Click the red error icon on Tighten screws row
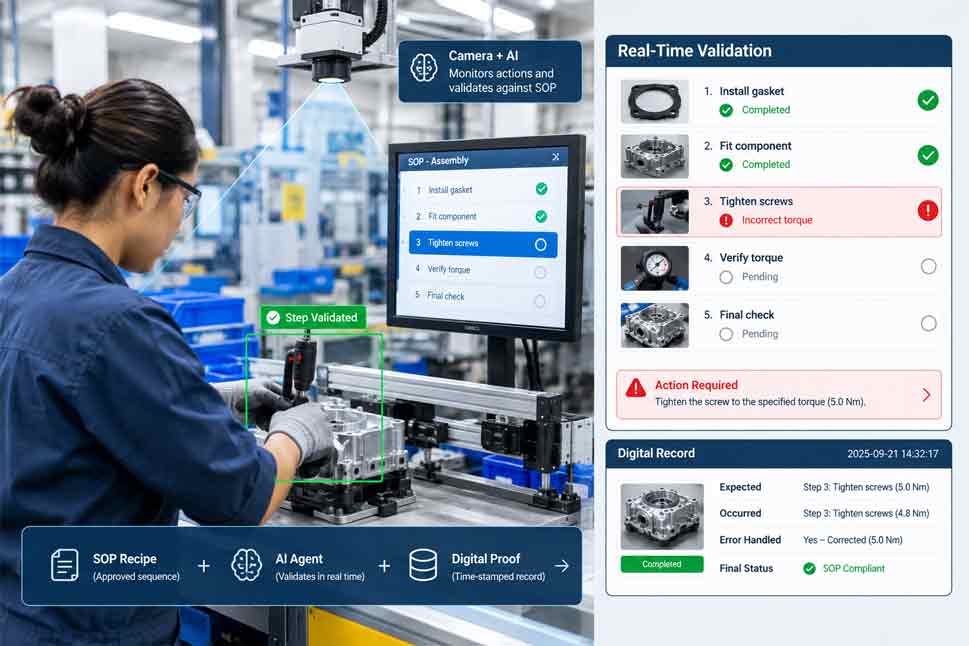 (928, 211)
